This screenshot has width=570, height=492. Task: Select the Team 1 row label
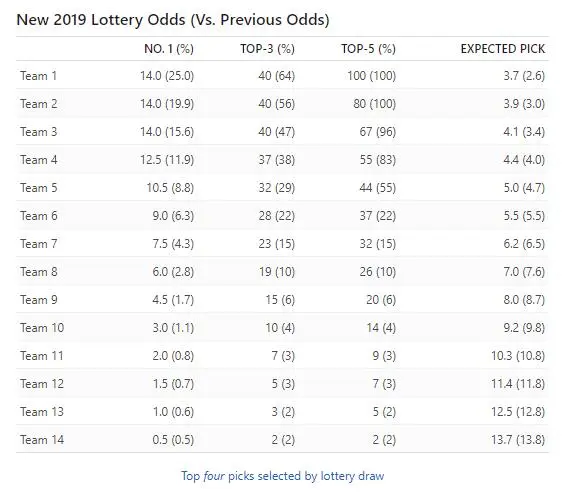pyautogui.click(x=39, y=76)
